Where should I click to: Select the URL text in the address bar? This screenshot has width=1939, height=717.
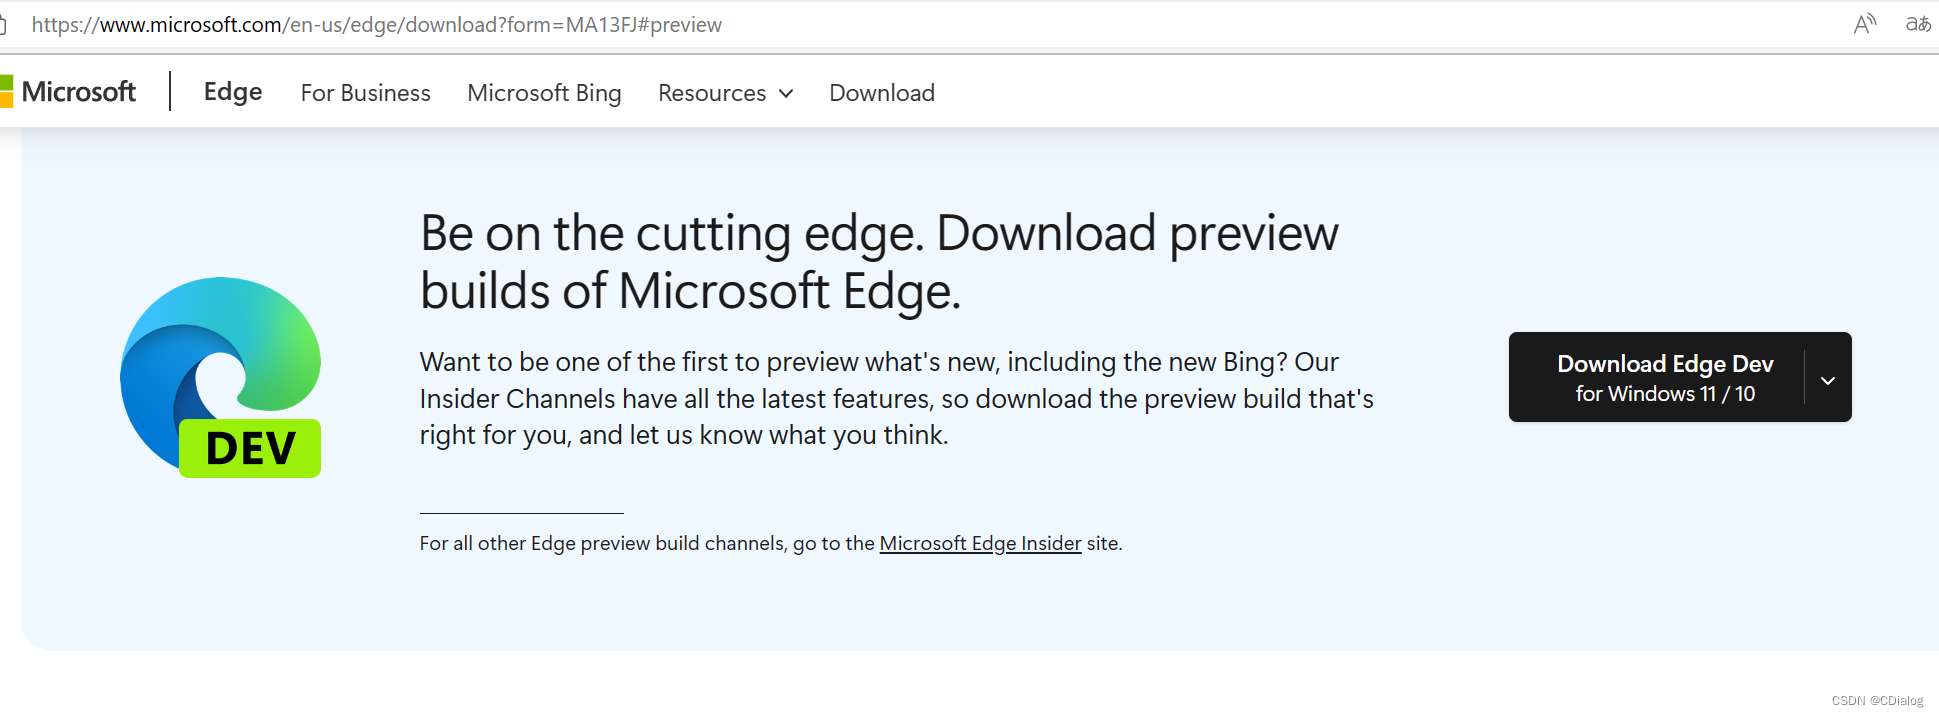pos(377,24)
